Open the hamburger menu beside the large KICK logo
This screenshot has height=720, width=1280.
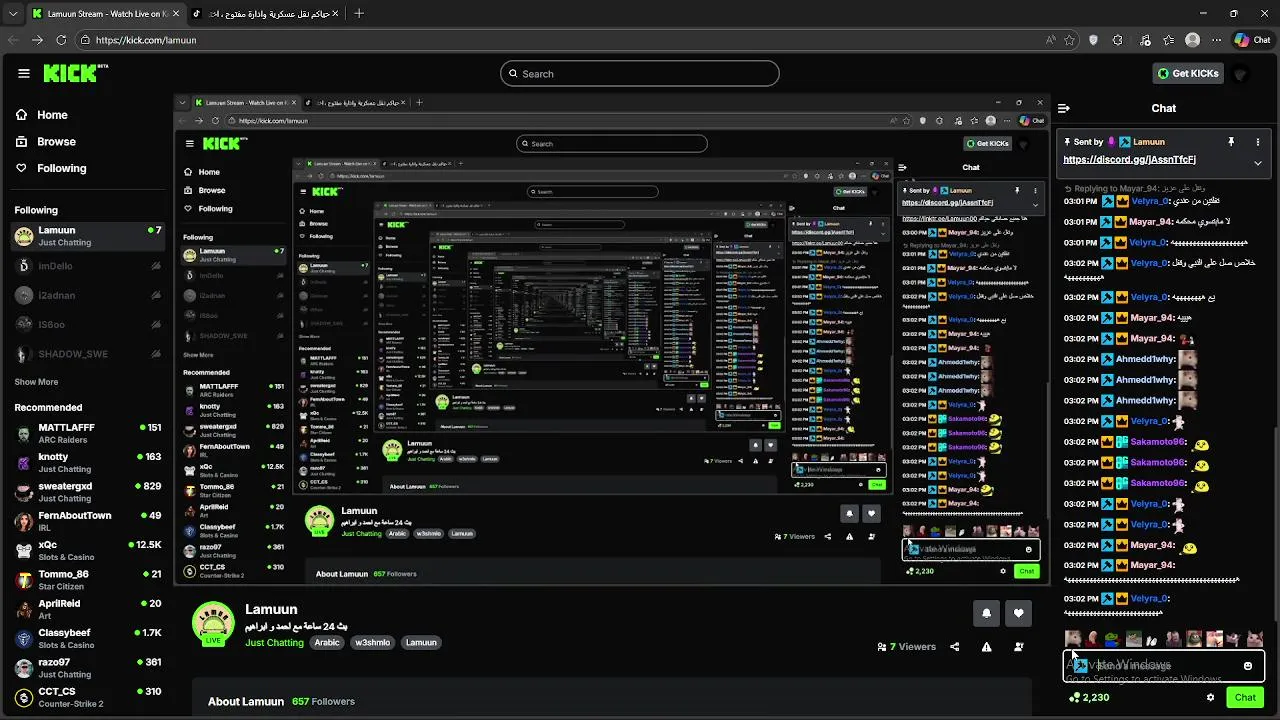23,73
